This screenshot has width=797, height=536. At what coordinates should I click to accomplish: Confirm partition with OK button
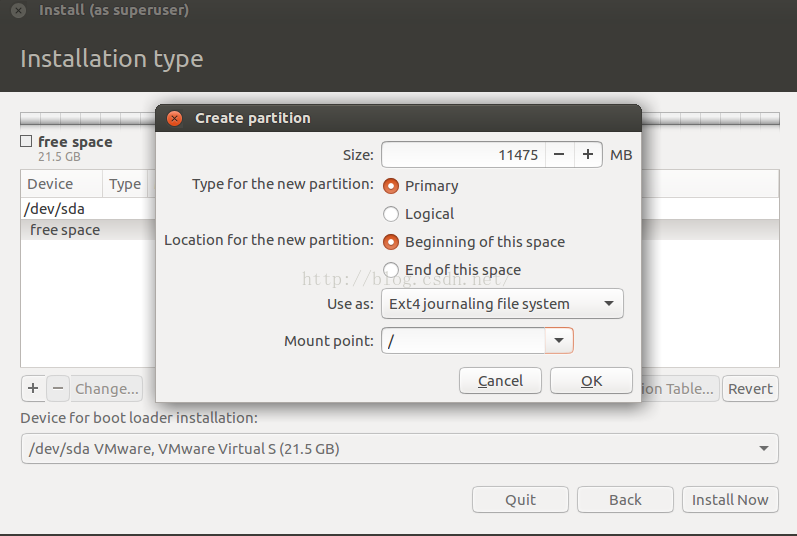(x=591, y=381)
